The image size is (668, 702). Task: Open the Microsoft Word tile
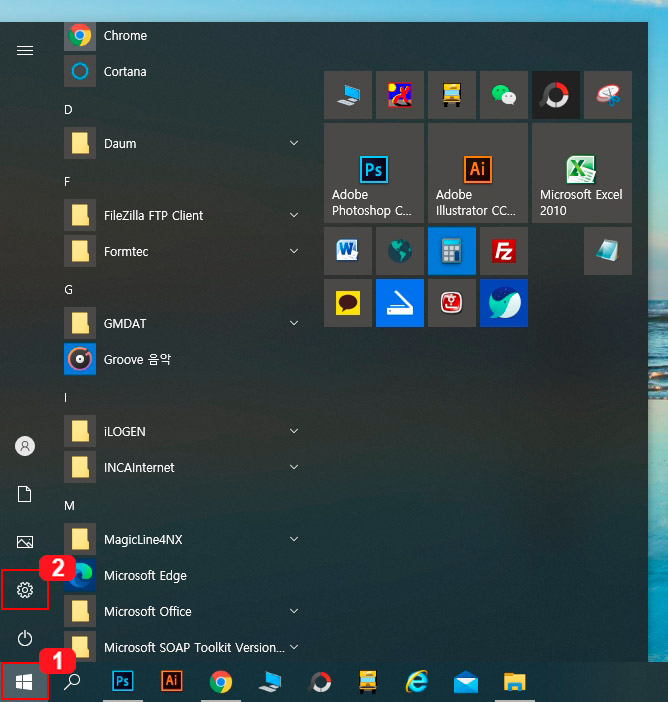click(348, 251)
